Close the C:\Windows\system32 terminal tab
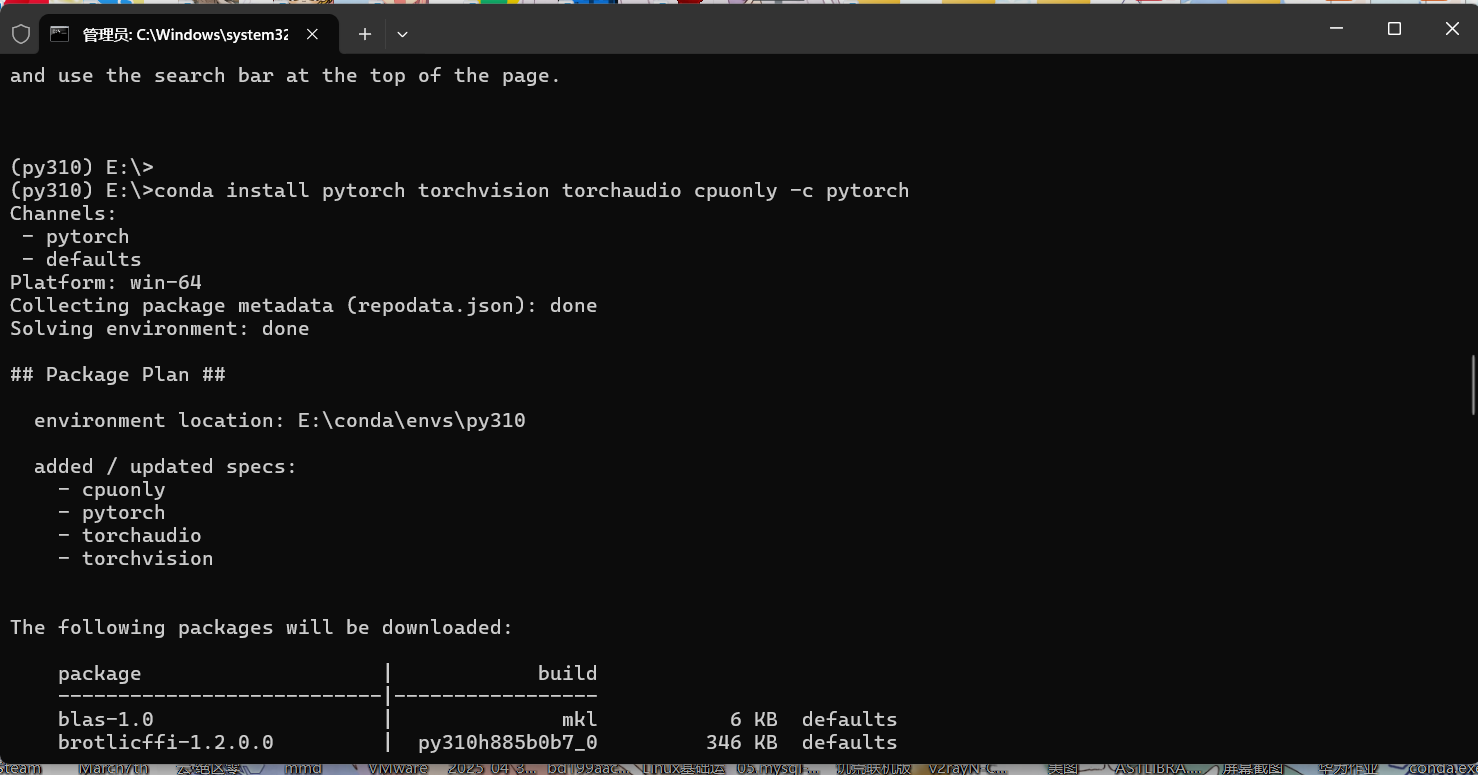1478x775 pixels. pos(312,34)
